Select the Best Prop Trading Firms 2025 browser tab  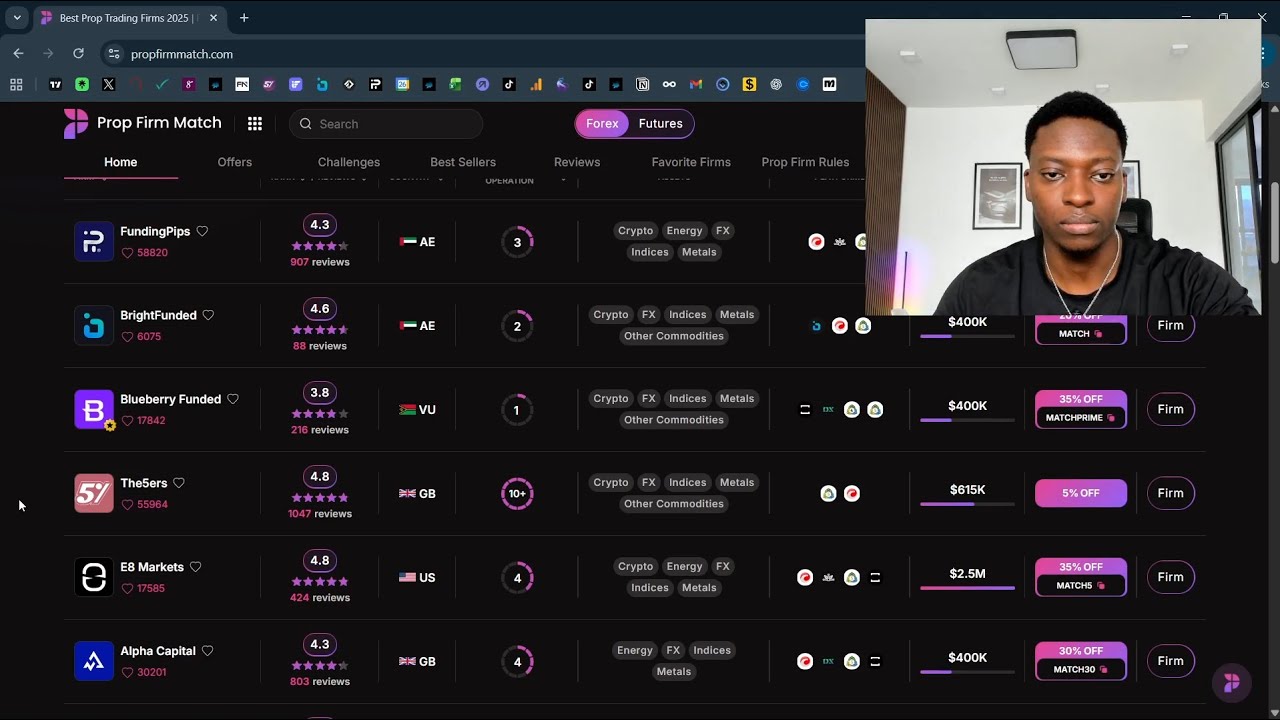pyautogui.click(x=128, y=18)
